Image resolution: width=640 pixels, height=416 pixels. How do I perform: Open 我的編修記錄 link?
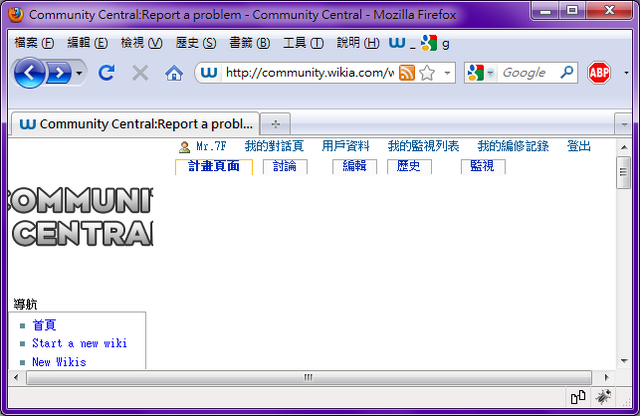[x=513, y=146]
